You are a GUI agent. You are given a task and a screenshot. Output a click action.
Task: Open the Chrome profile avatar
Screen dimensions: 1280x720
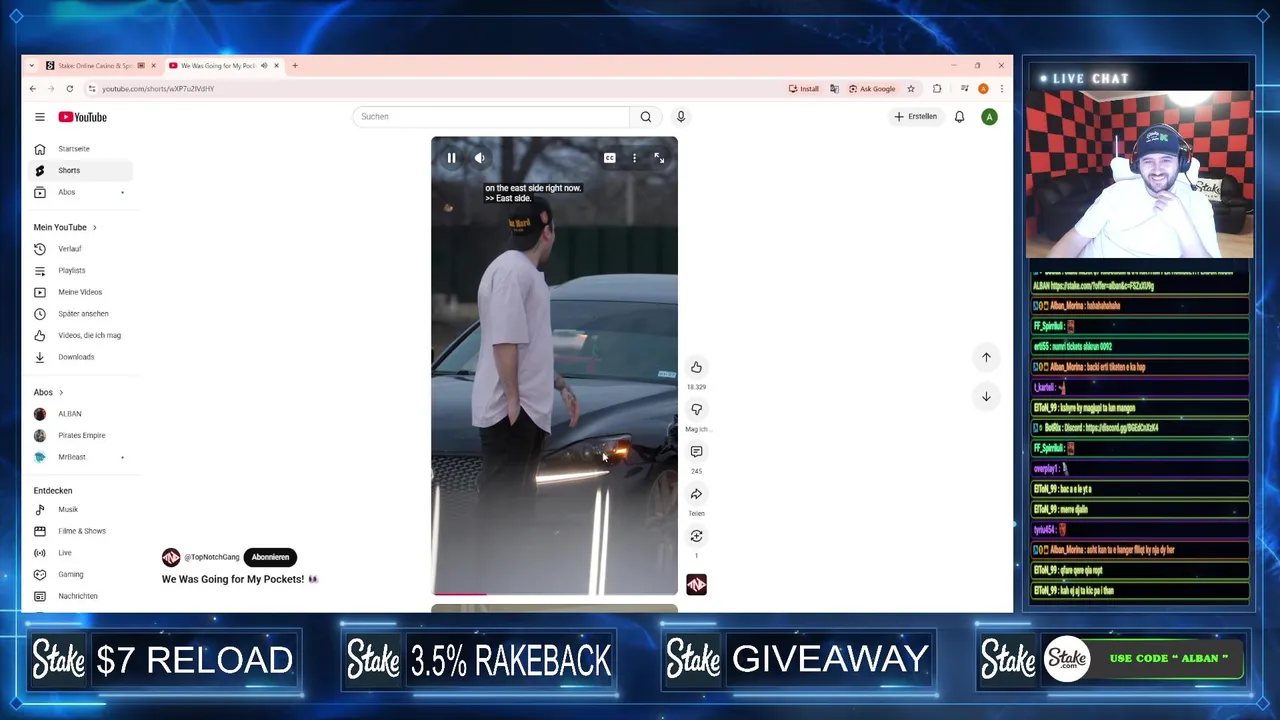point(983,89)
